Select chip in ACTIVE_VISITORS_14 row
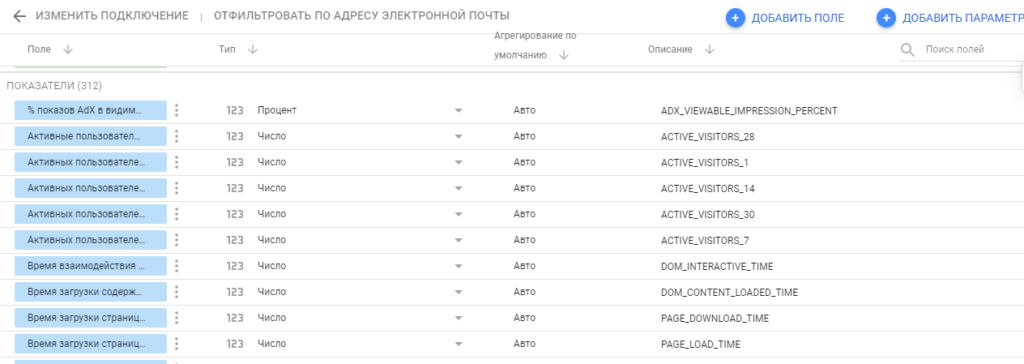1024x364 pixels. click(x=91, y=188)
